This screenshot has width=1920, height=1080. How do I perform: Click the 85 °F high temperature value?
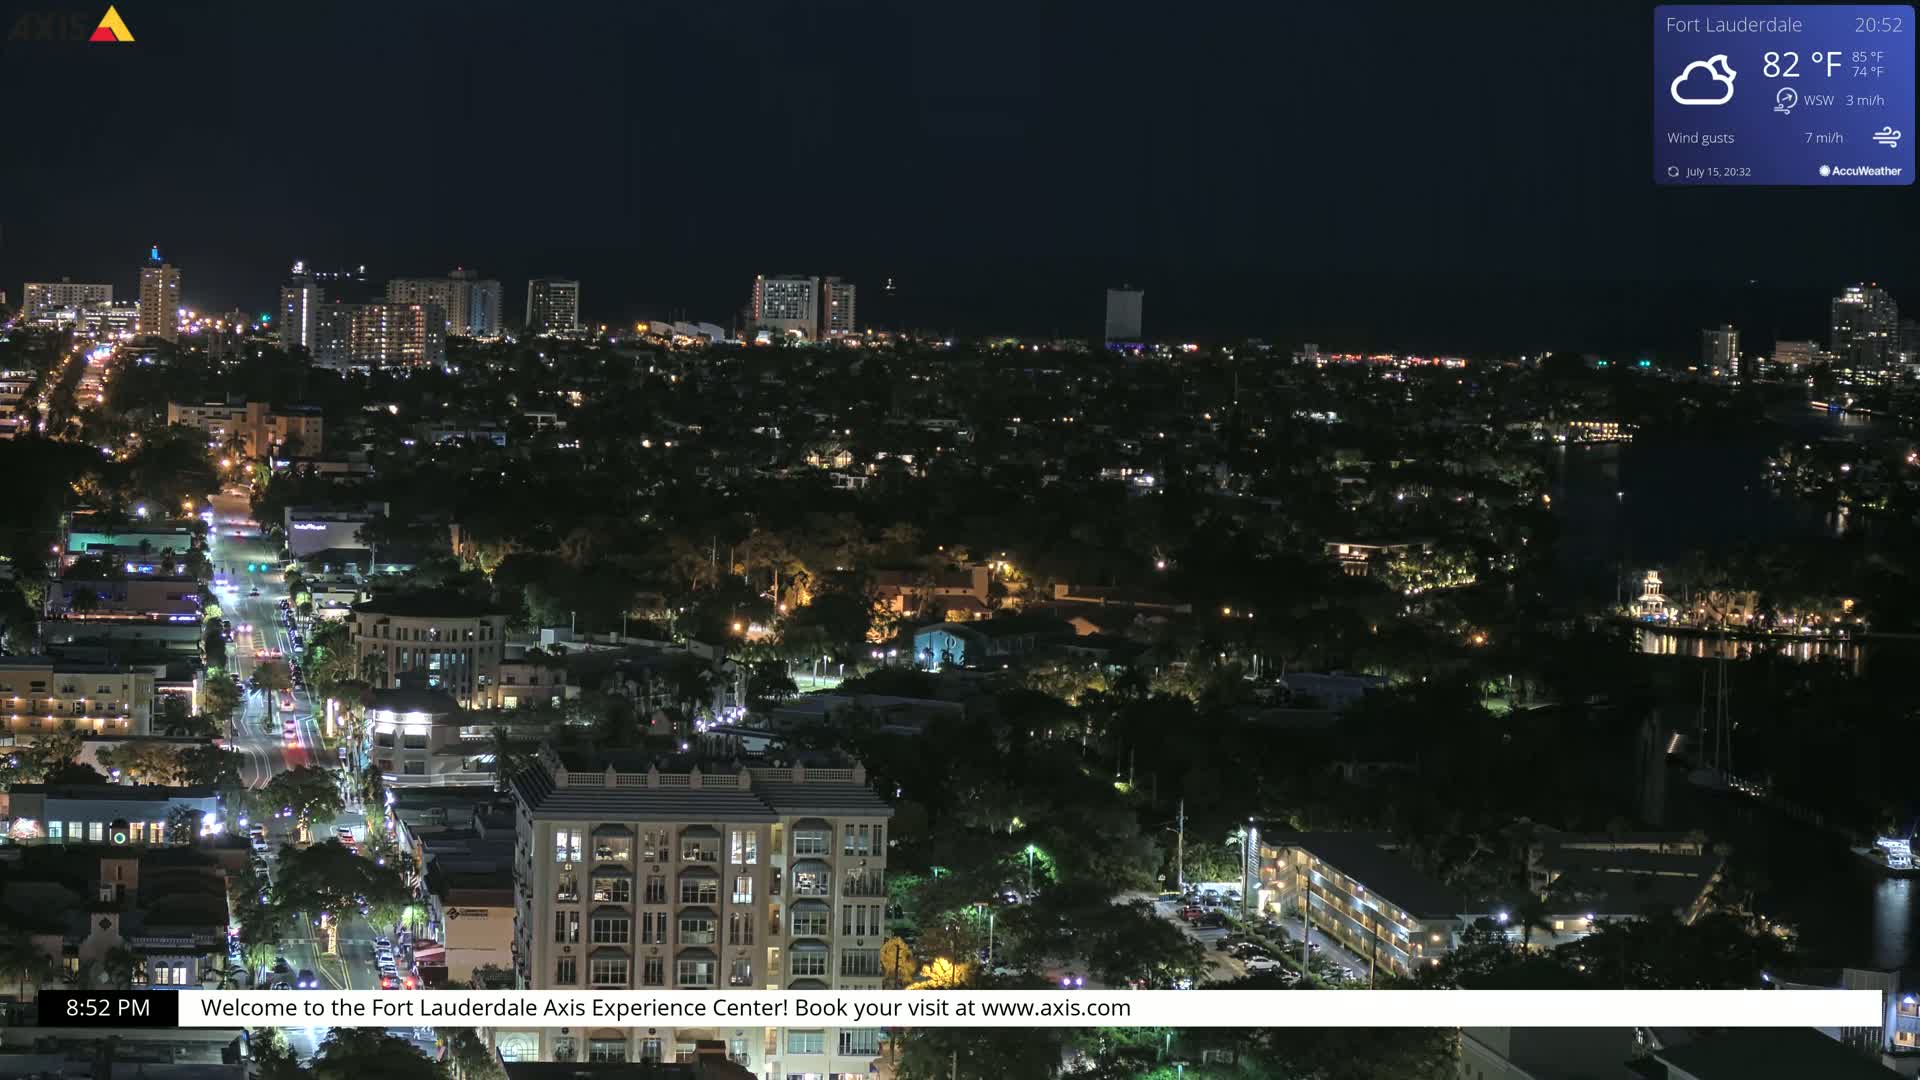click(1866, 58)
